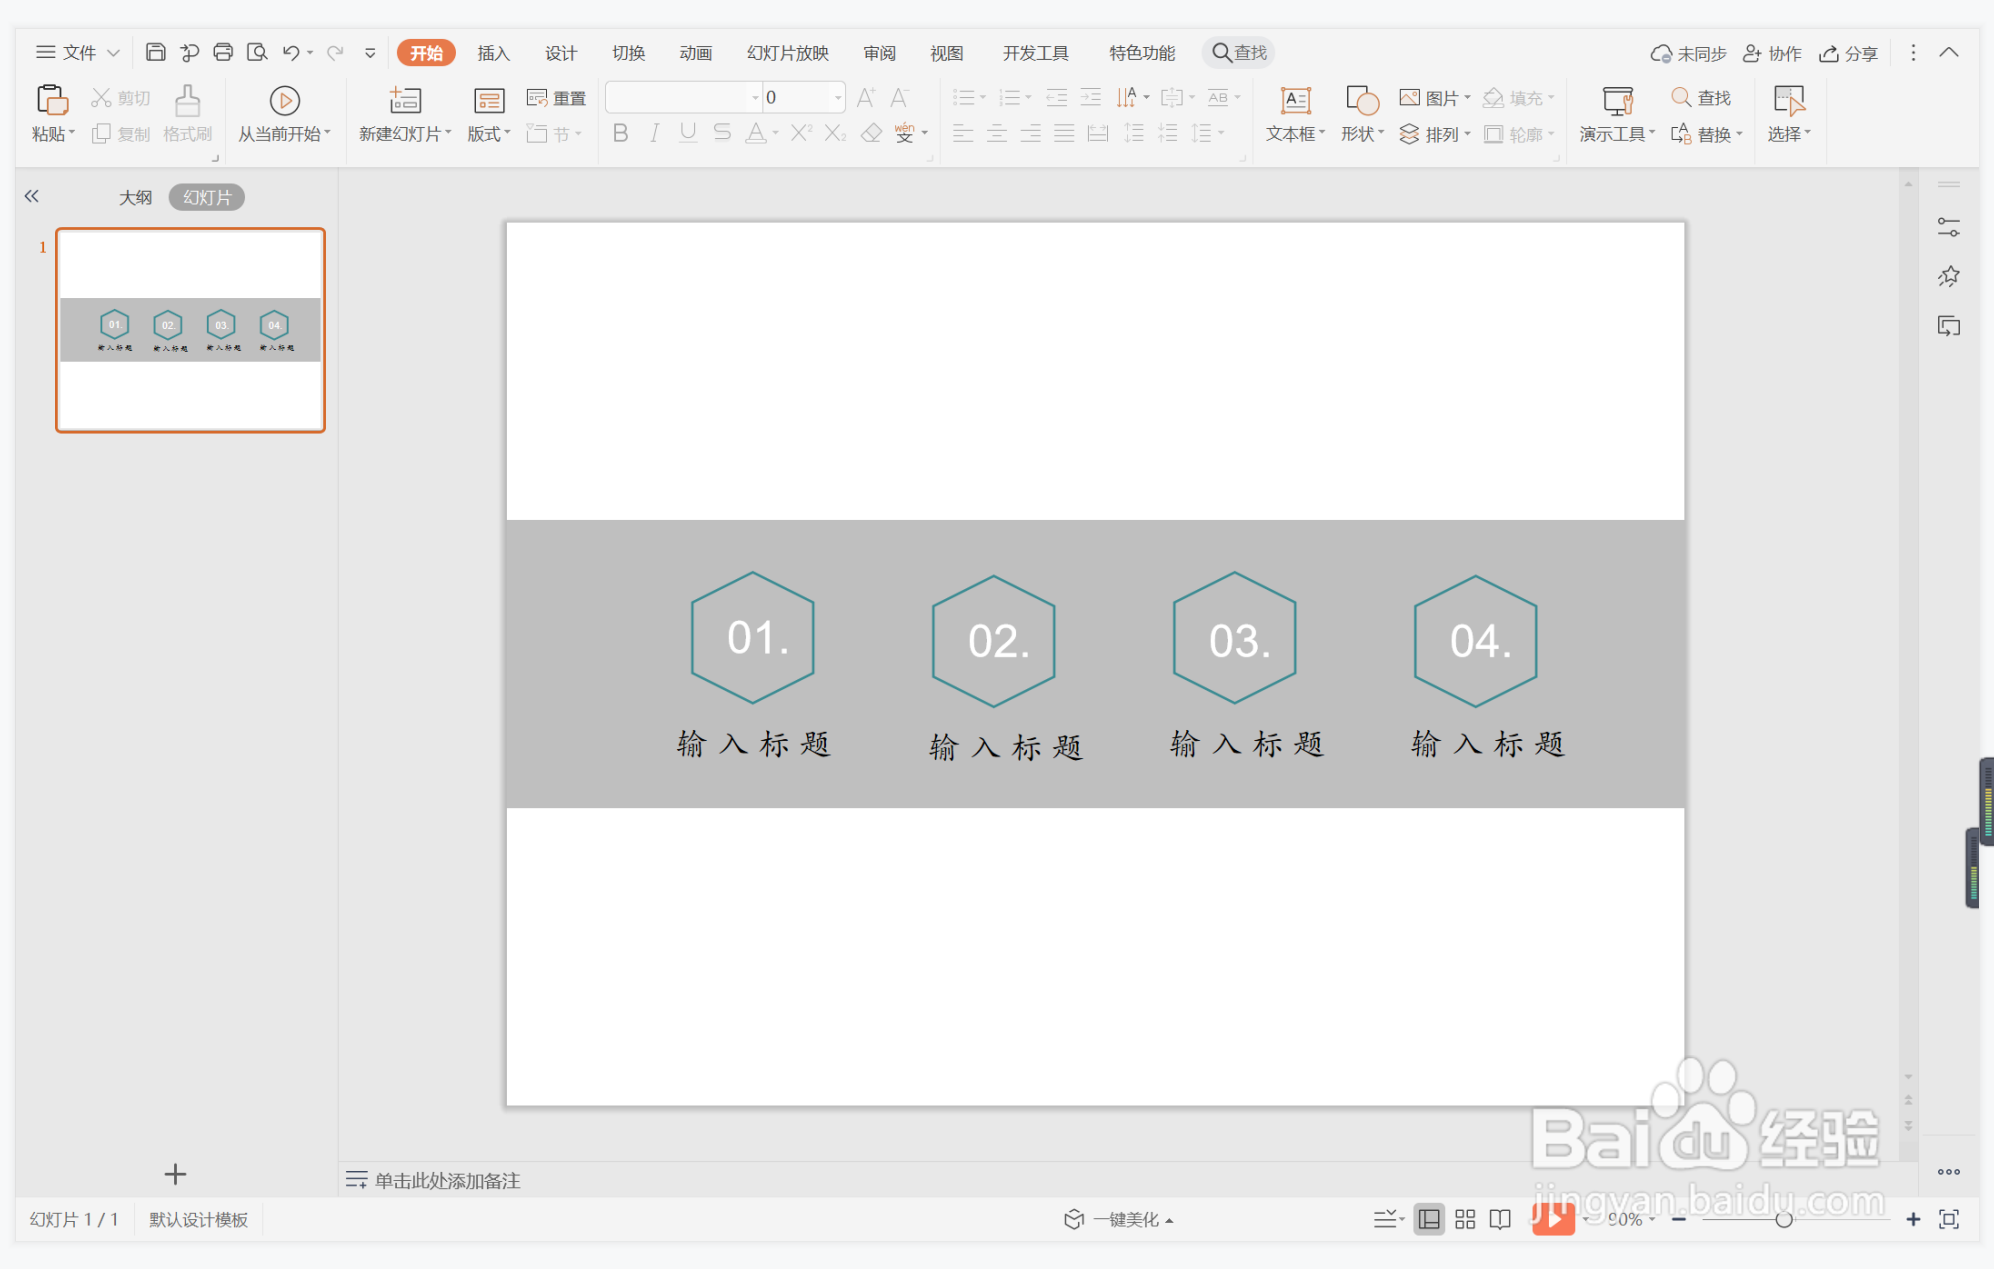Viewport: 1994px width, 1269px height.
Task: Click the New Slide icon
Action: coord(405,100)
